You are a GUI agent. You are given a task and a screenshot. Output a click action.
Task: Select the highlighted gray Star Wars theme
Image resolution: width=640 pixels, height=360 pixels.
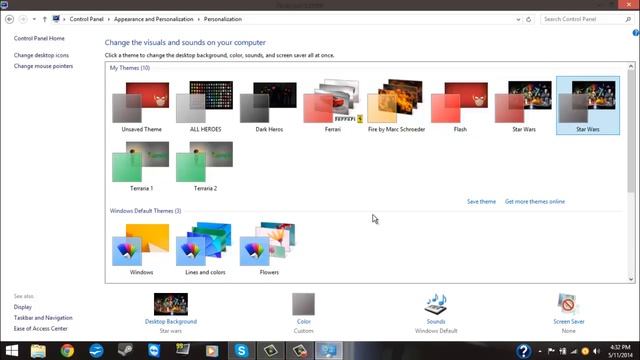point(588,105)
